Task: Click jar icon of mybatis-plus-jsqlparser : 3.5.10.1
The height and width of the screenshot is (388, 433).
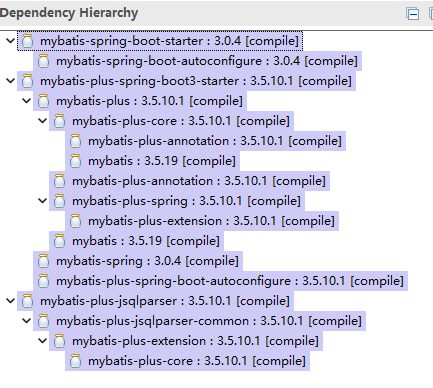Action: (27, 301)
